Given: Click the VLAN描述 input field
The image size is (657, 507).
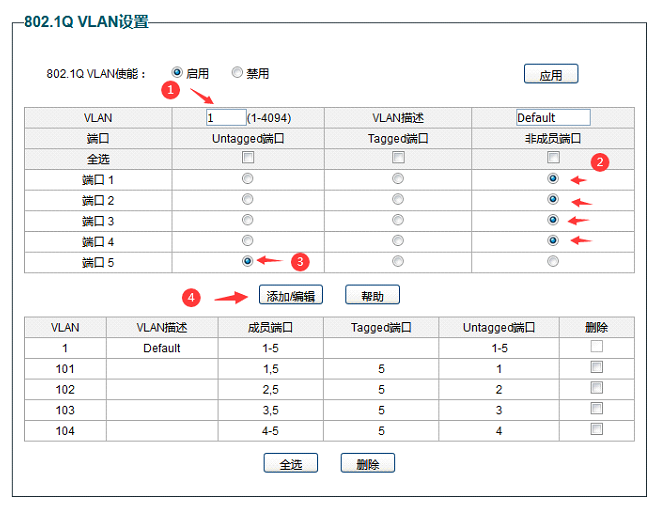Looking at the screenshot, I should (x=553, y=118).
